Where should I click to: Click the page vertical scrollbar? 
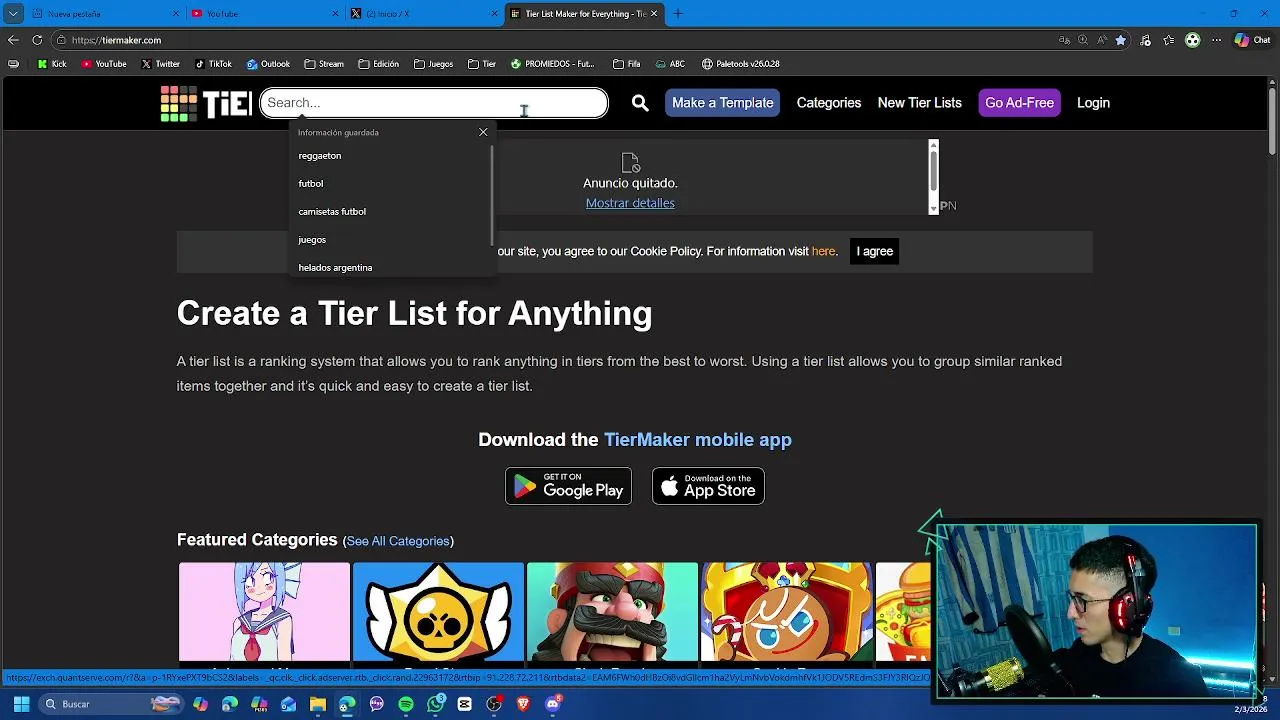(1272, 120)
